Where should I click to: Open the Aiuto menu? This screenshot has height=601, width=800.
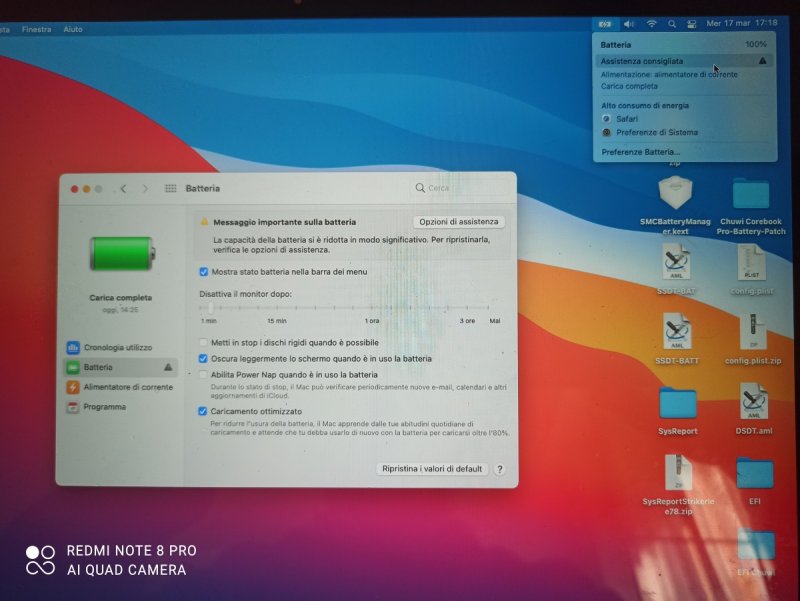click(73, 30)
